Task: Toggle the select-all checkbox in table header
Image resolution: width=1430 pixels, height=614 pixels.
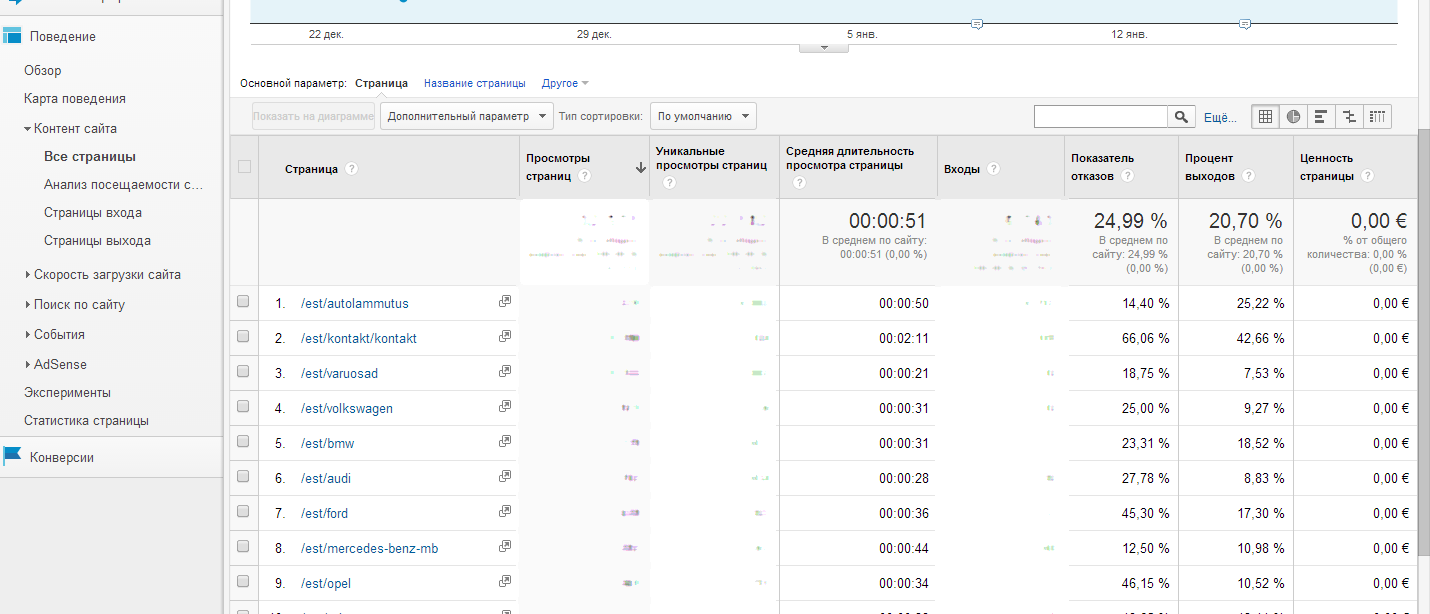Action: point(244,167)
